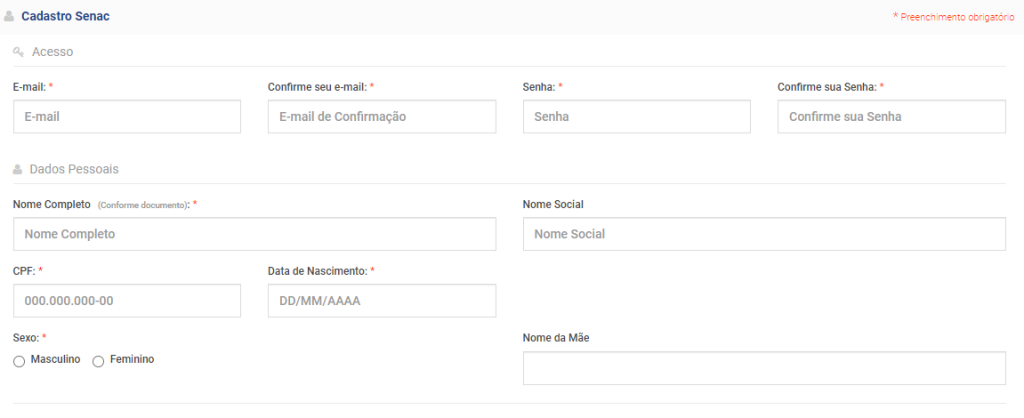
Task: Click the Data de Nascimento date field
Action: [382, 301]
